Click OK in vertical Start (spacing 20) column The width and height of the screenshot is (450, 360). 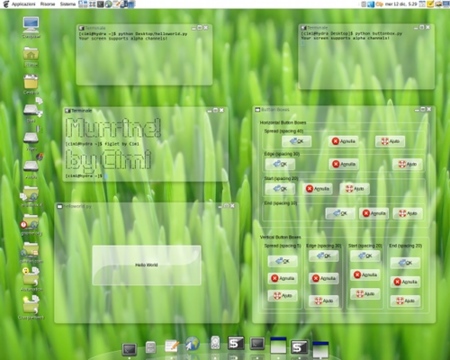[365, 256]
